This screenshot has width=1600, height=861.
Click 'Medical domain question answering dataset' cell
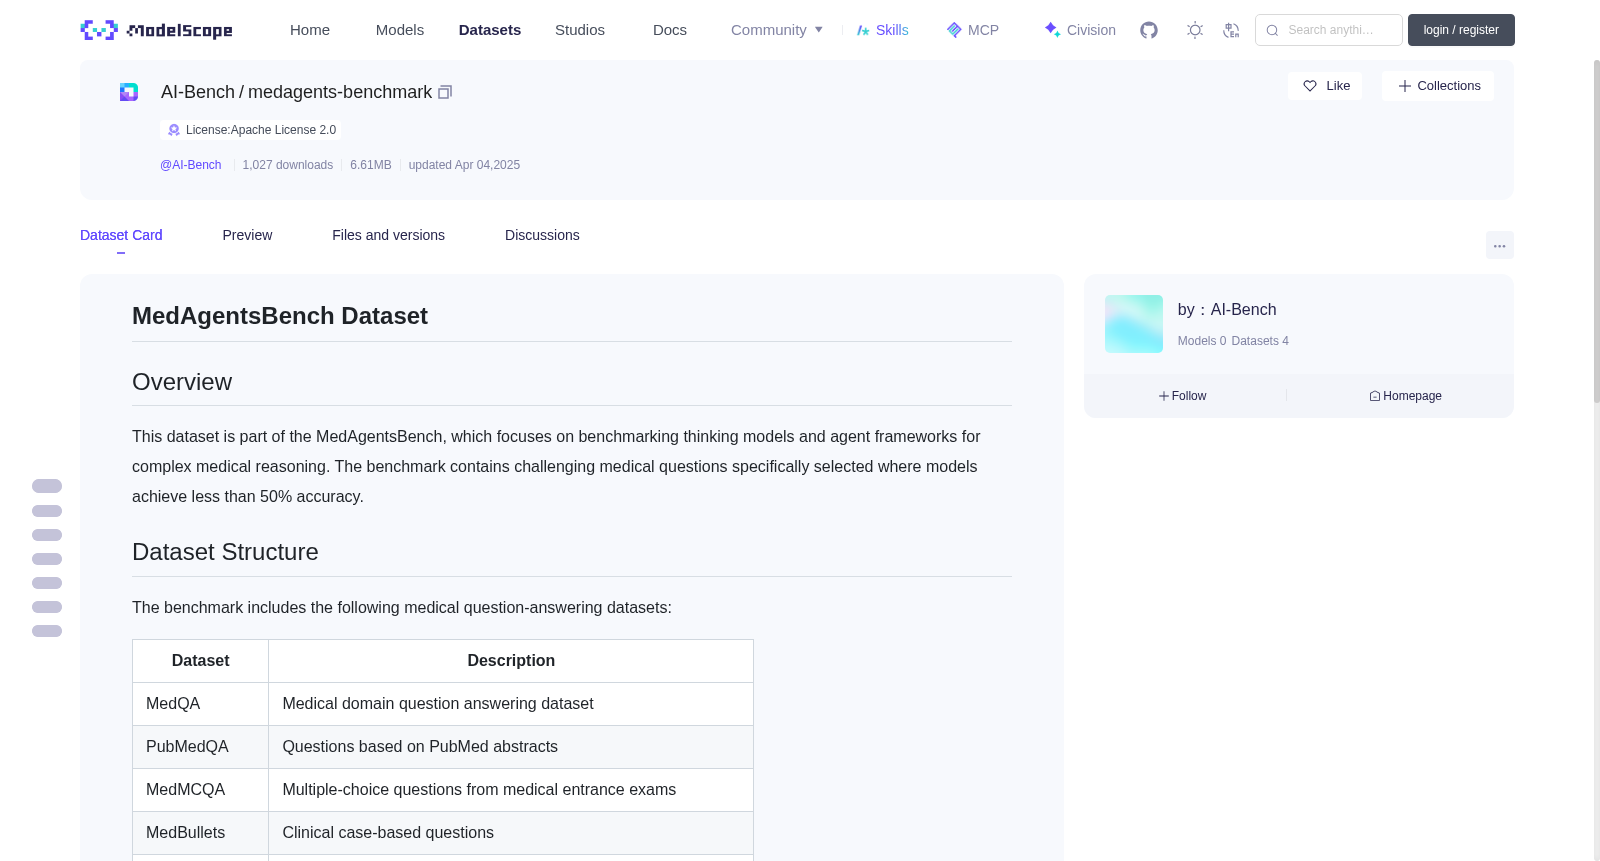[x=511, y=704]
